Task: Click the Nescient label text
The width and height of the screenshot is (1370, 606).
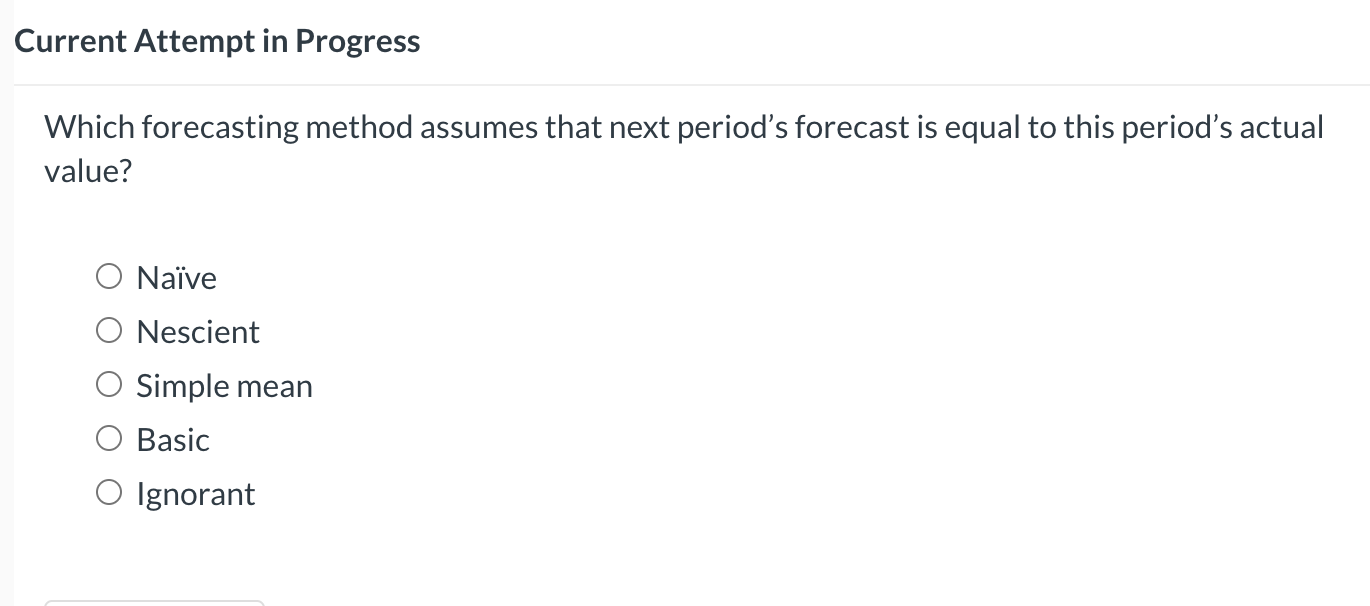Action: pyautogui.click(x=198, y=332)
